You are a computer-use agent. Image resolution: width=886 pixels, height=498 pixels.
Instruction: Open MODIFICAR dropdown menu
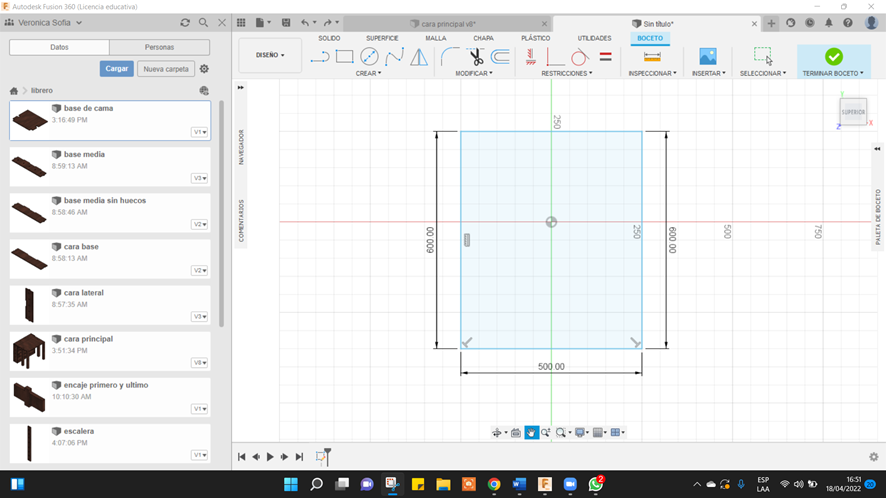tap(474, 73)
